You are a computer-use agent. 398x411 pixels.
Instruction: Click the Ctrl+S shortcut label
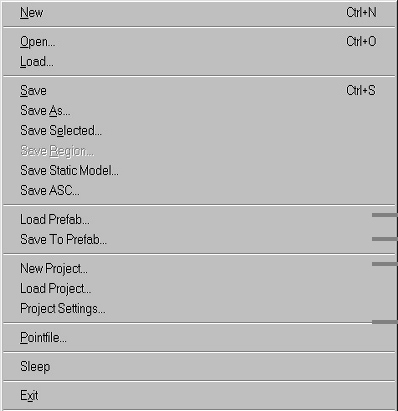pyautogui.click(x=361, y=91)
